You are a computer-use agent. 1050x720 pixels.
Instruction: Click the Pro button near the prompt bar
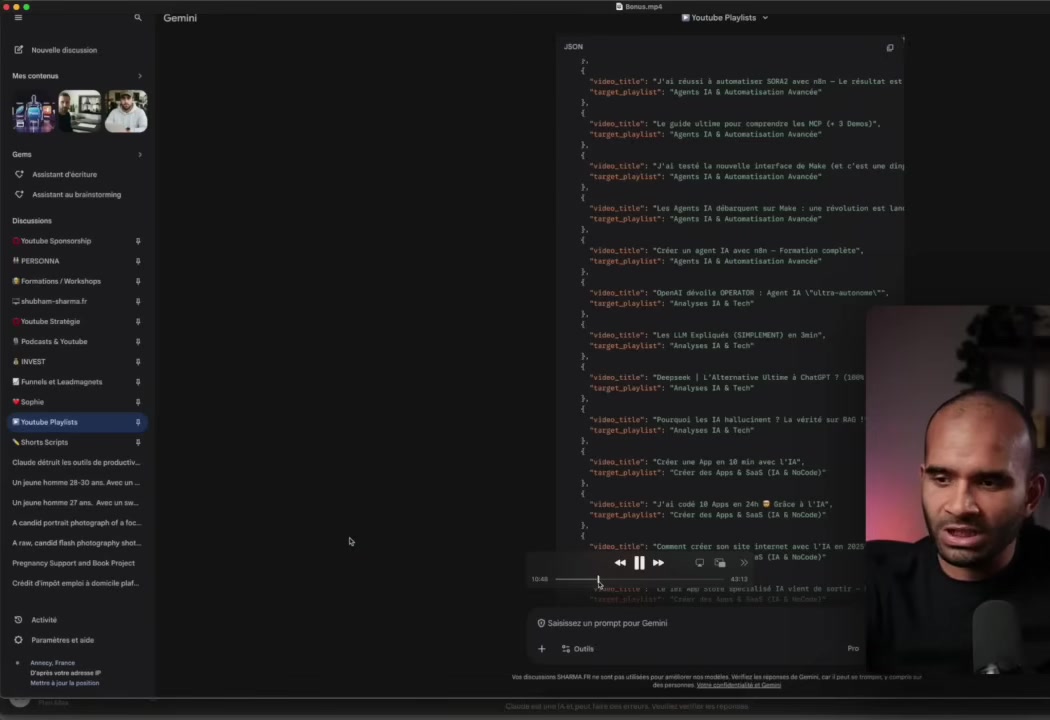tap(853, 648)
